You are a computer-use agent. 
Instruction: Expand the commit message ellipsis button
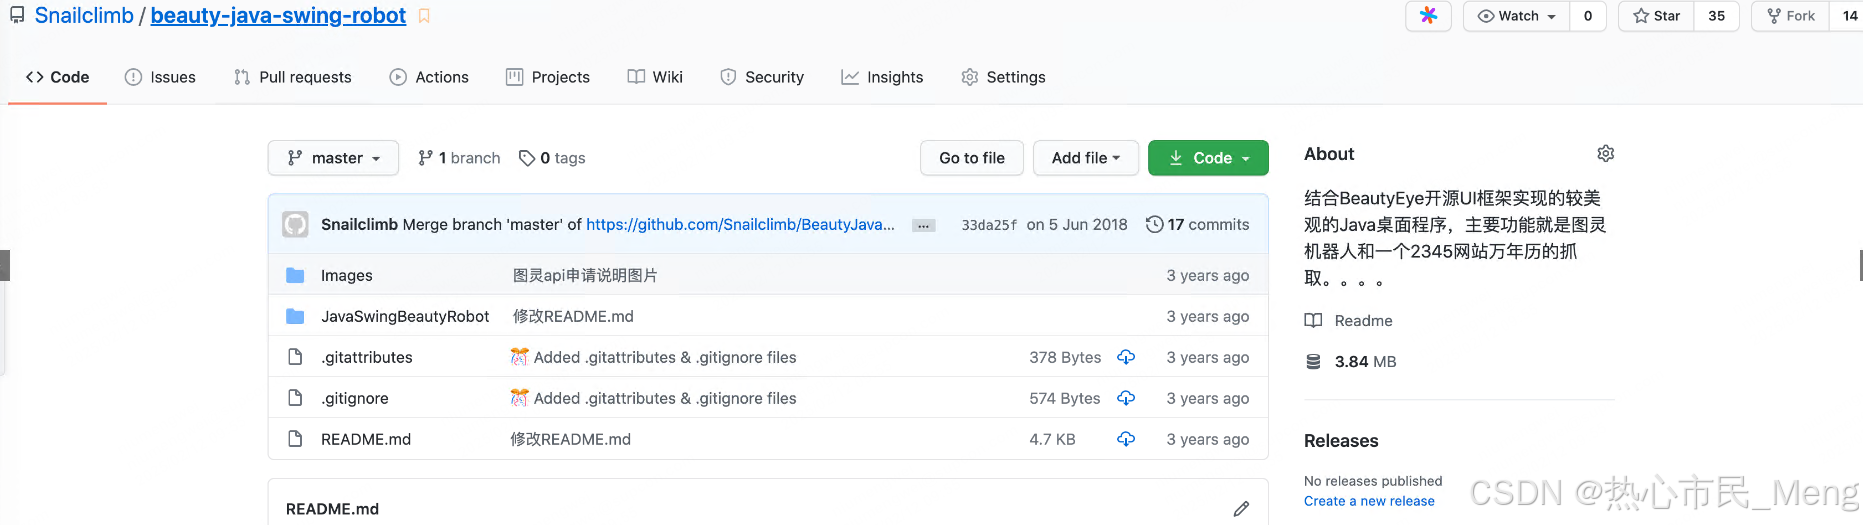tap(924, 226)
